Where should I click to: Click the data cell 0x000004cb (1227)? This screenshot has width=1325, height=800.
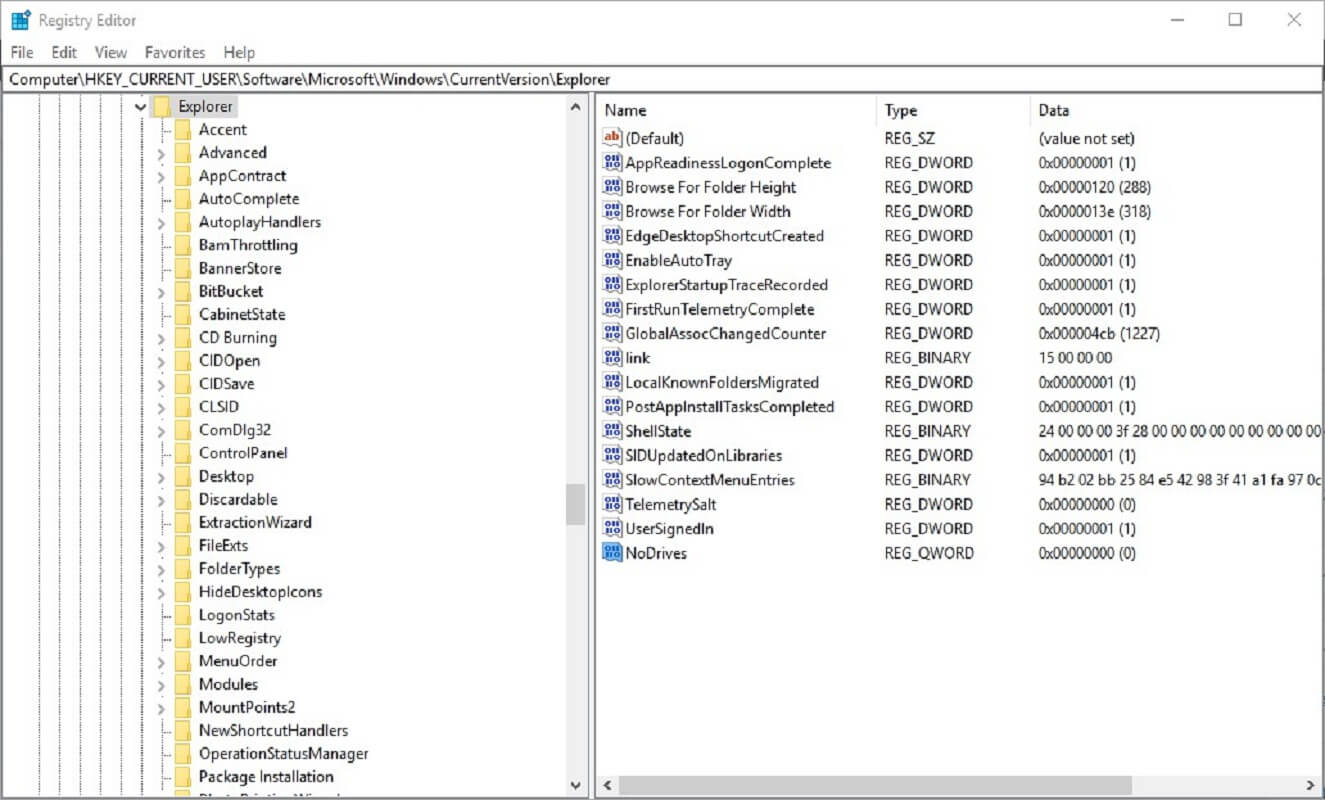(1099, 333)
